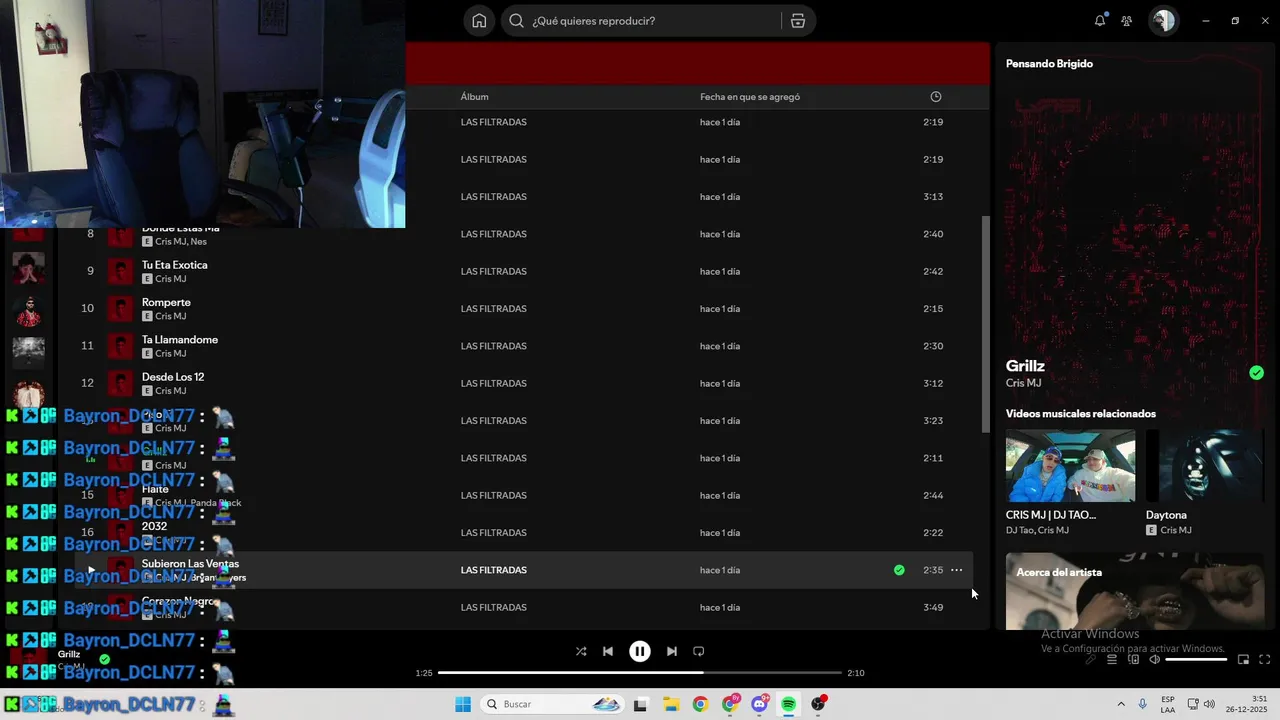The width and height of the screenshot is (1280, 720).
Task: Click the Buscar field on the Windows taskbar
Action: tap(550, 704)
